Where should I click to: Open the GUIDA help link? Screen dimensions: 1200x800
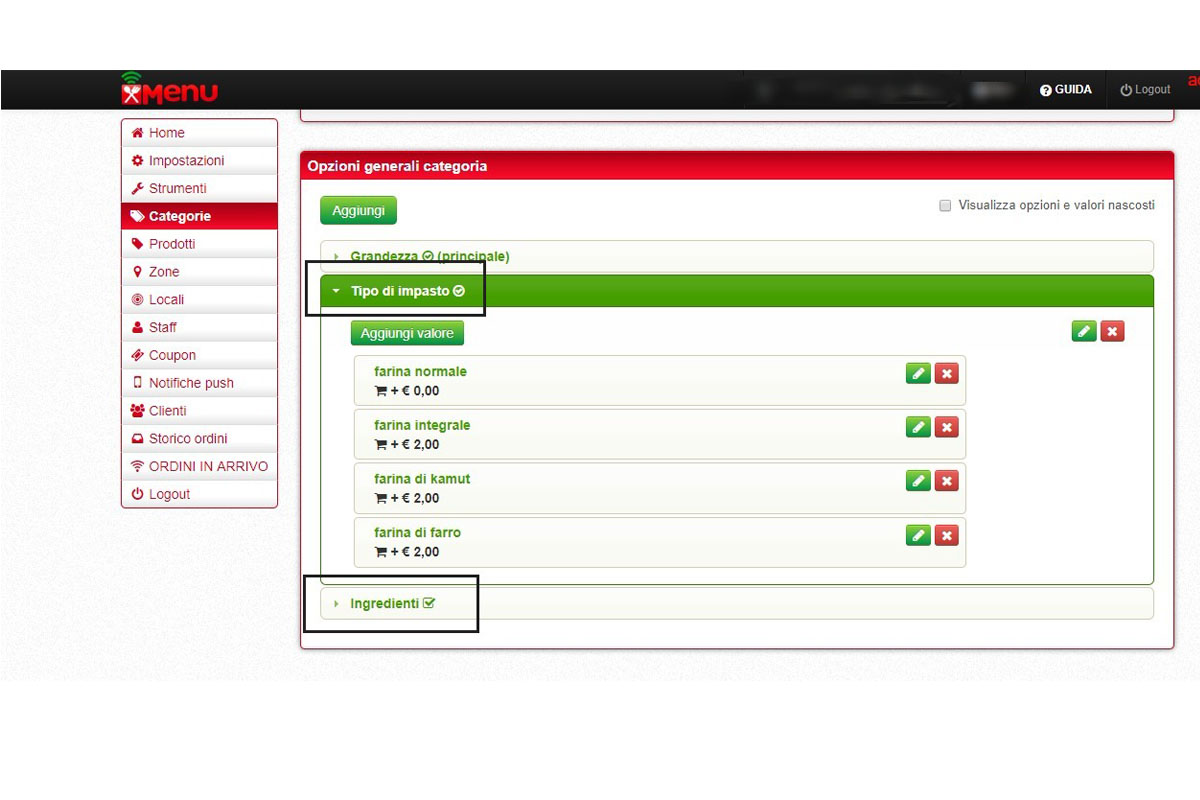1066,90
